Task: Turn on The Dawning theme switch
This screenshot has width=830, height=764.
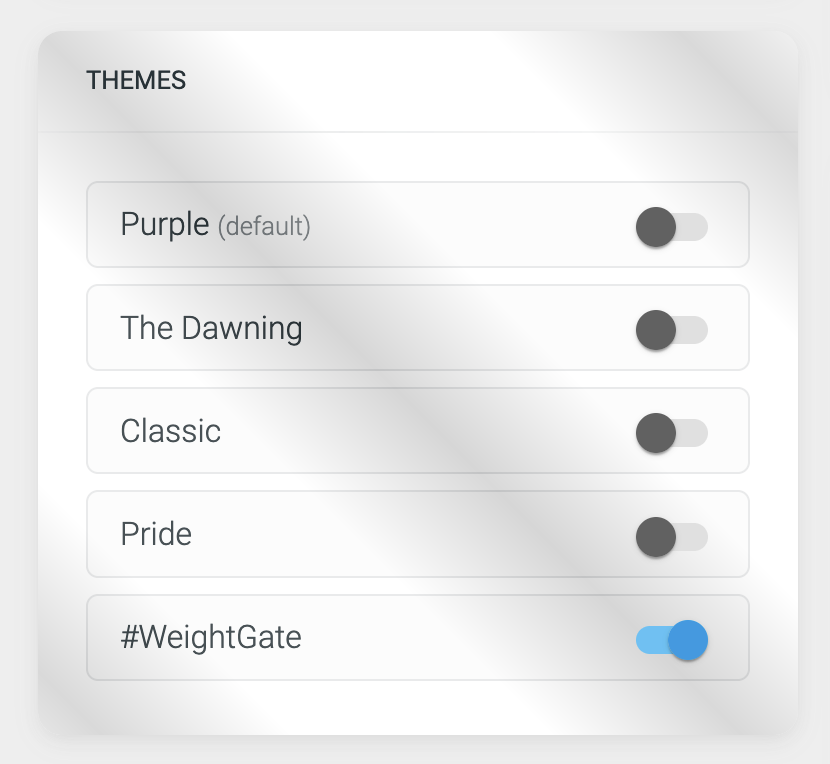Action: point(671,329)
